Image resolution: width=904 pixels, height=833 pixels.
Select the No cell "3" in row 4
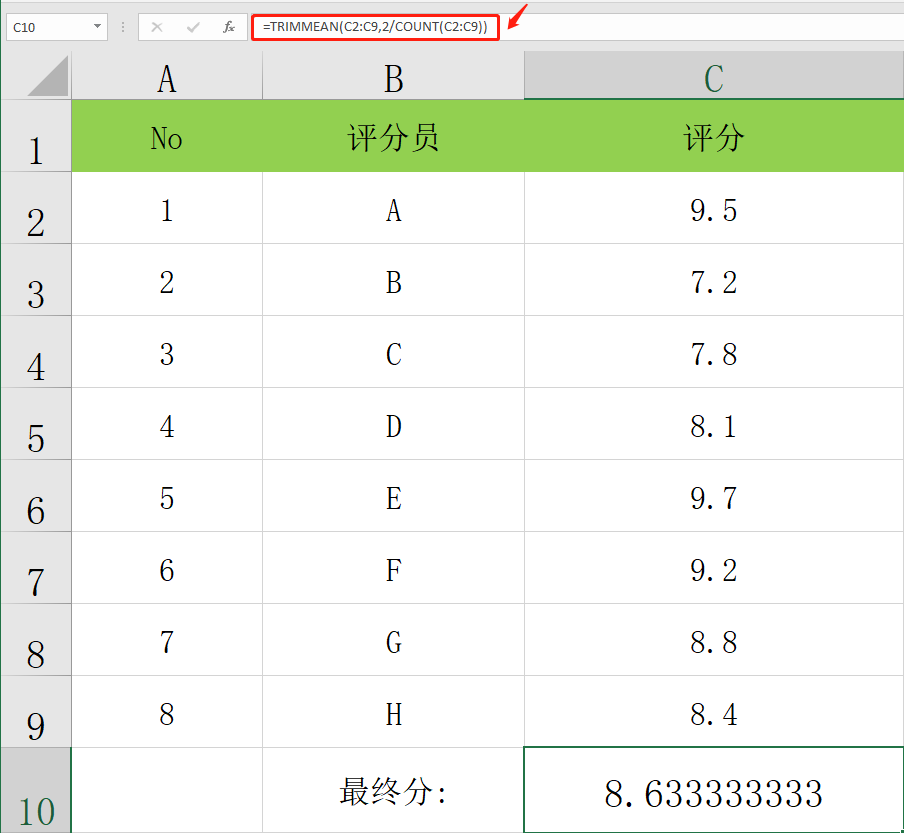[x=167, y=352]
